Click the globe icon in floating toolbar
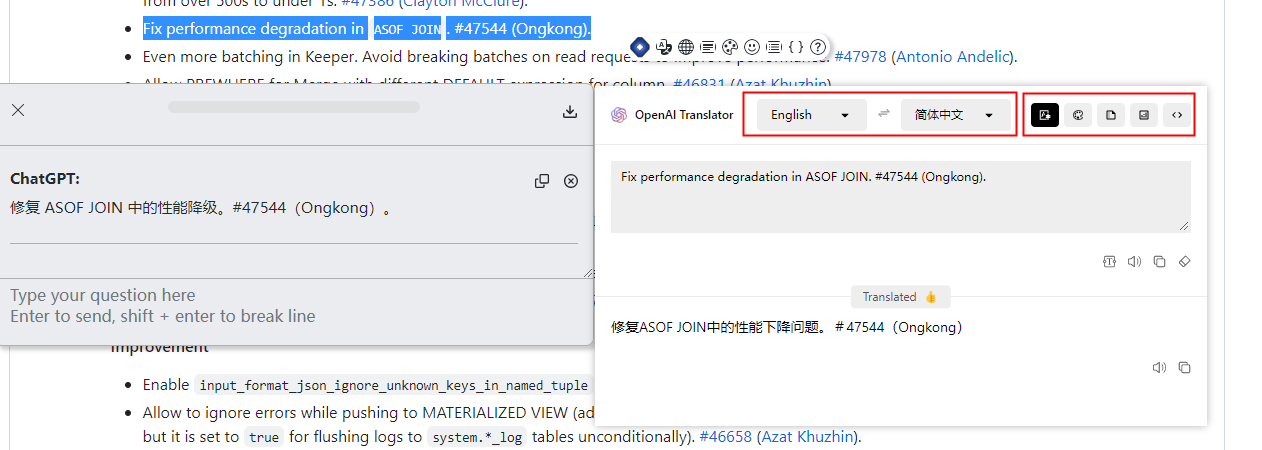Viewport: 1262px width, 450px height. tap(686, 46)
